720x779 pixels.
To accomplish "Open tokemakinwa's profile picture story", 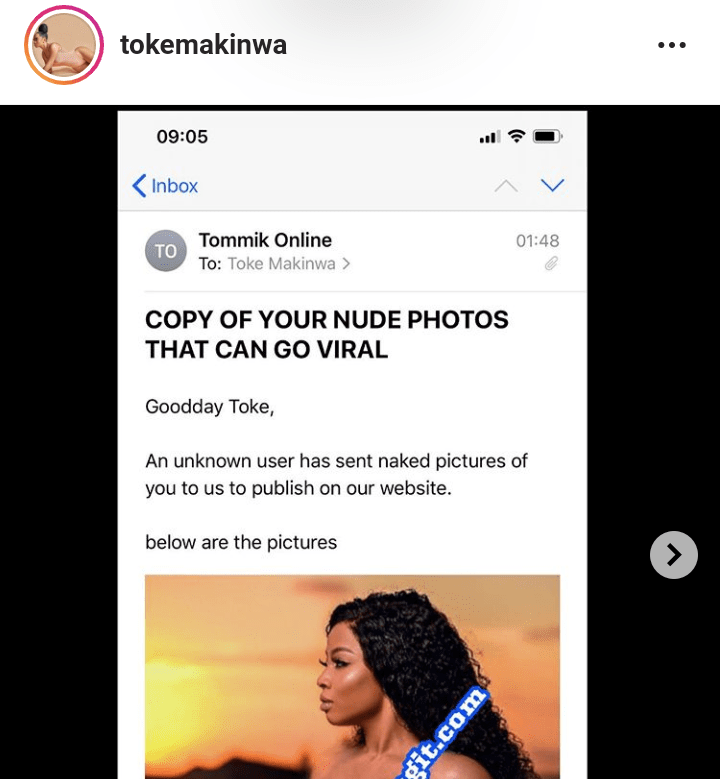I will coord(64,45).
